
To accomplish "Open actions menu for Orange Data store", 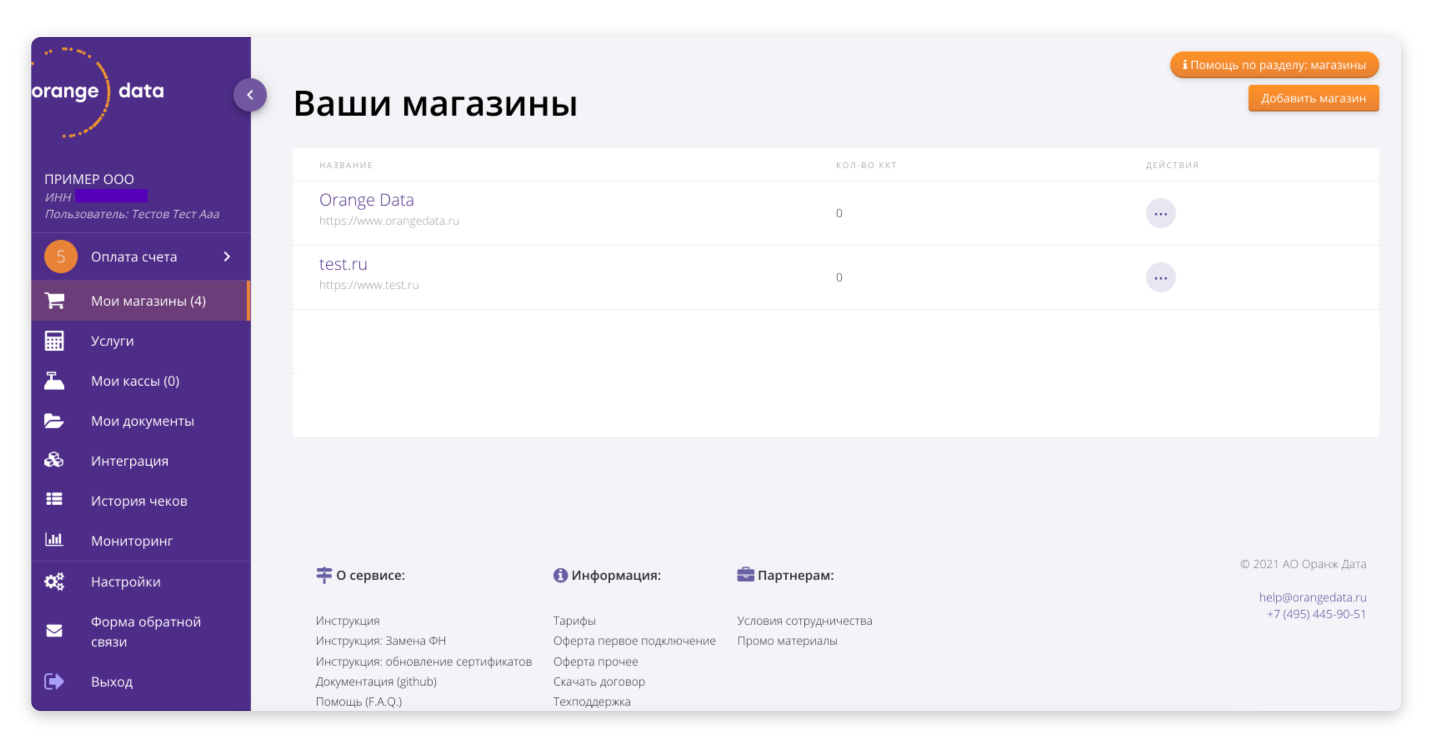I will tap(1160, 212).
